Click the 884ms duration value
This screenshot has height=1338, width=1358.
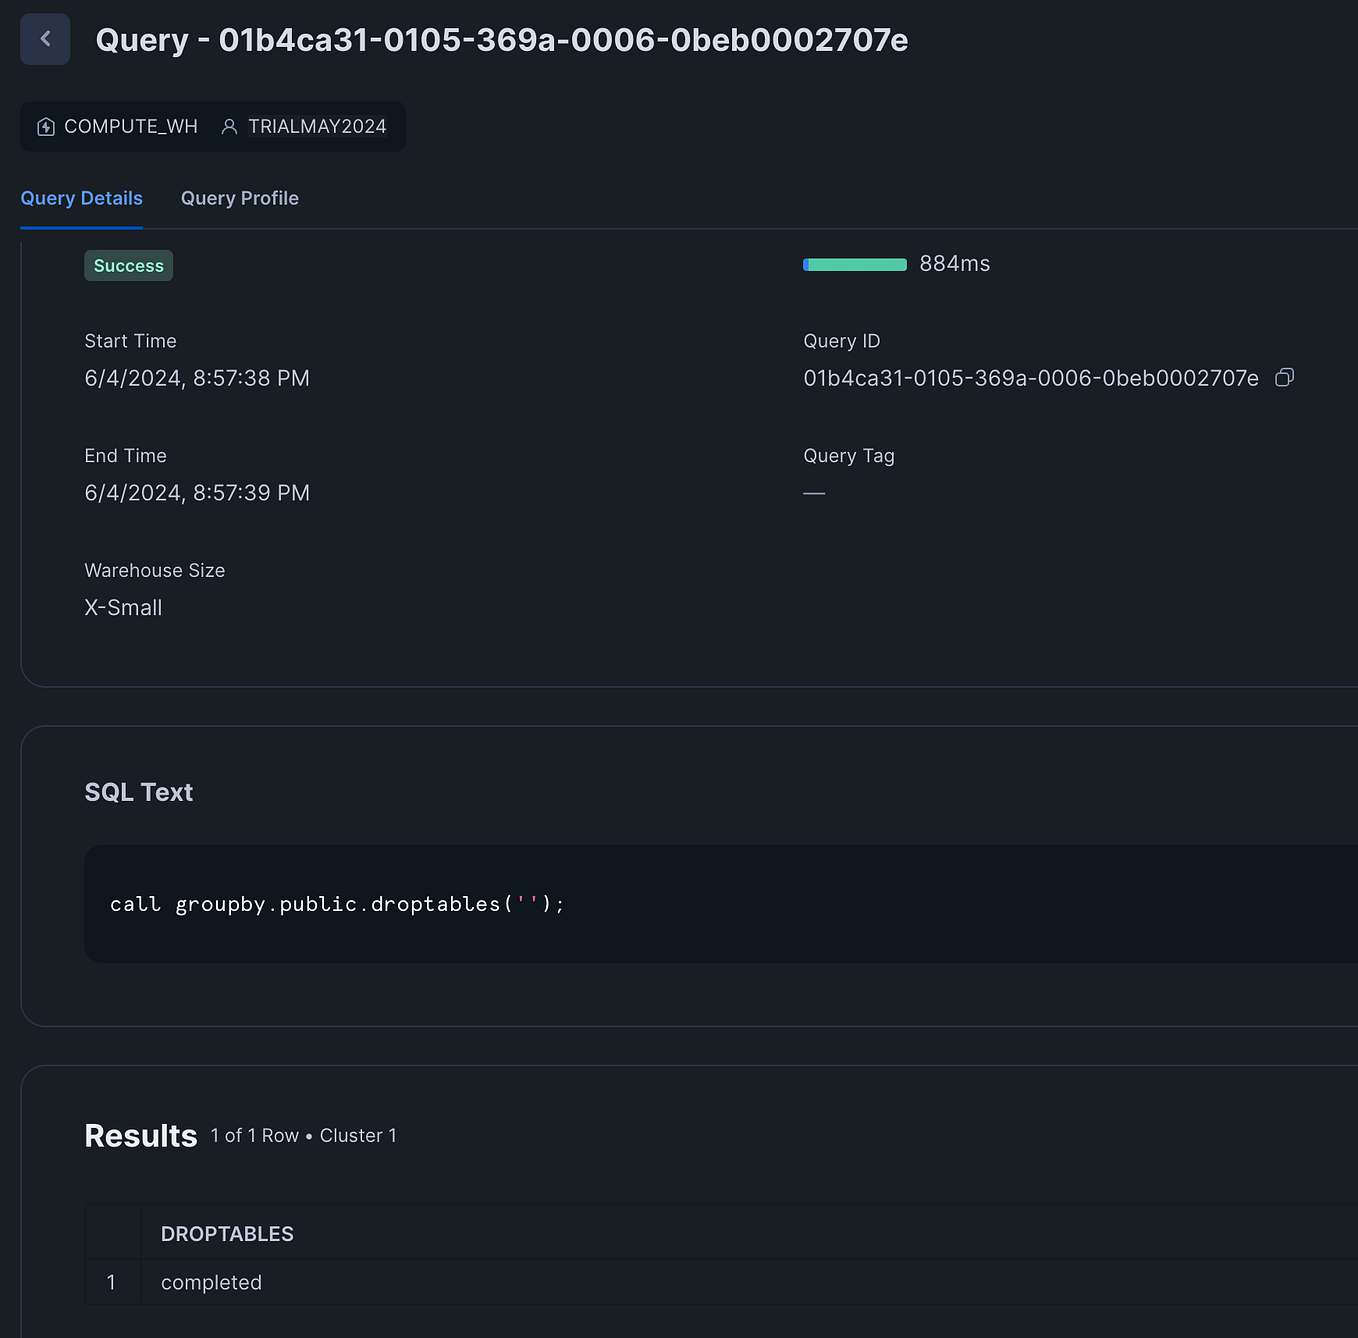[x=954, y=263]
